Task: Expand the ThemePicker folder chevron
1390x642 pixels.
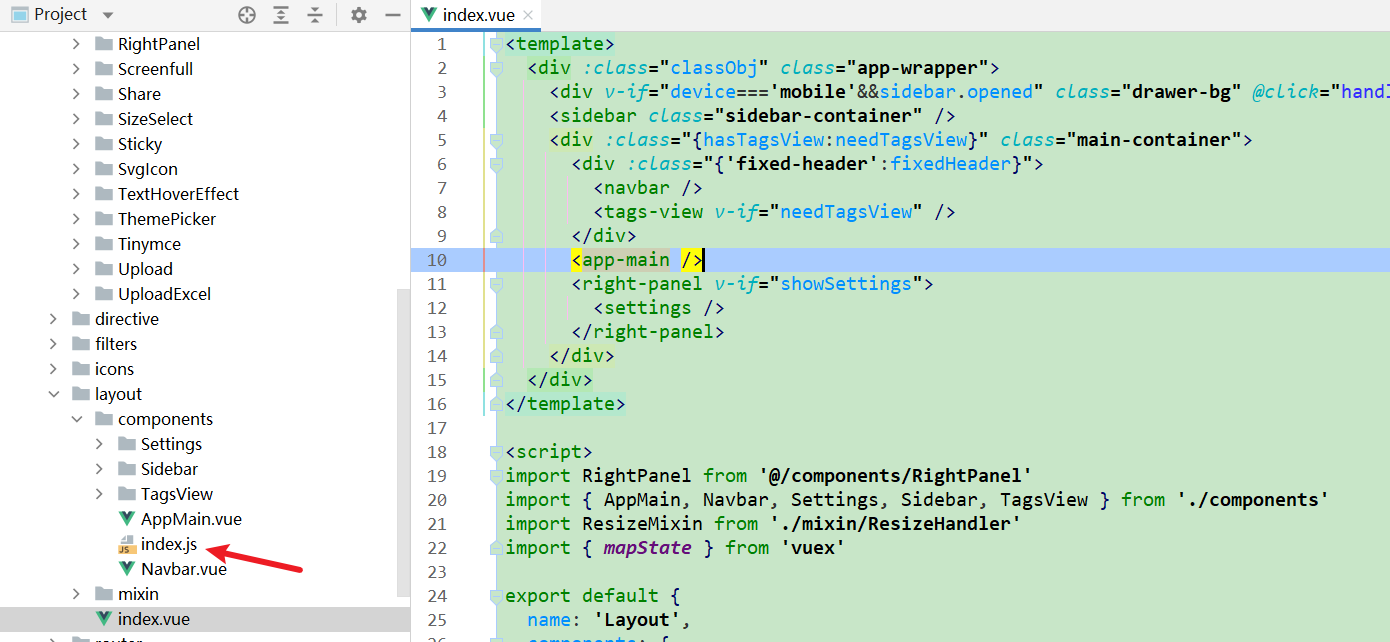Action: pyautogui.click(x=77, y=219)
